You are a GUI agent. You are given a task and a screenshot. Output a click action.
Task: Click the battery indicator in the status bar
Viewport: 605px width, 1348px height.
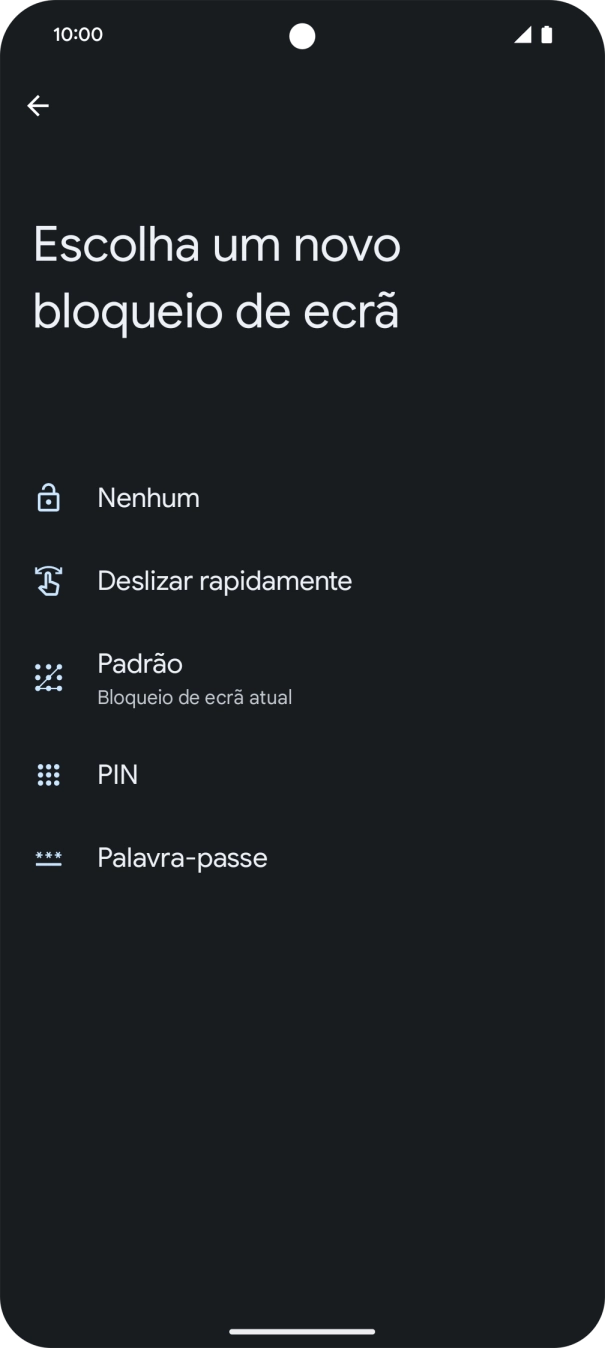click(x=546, y=33)
